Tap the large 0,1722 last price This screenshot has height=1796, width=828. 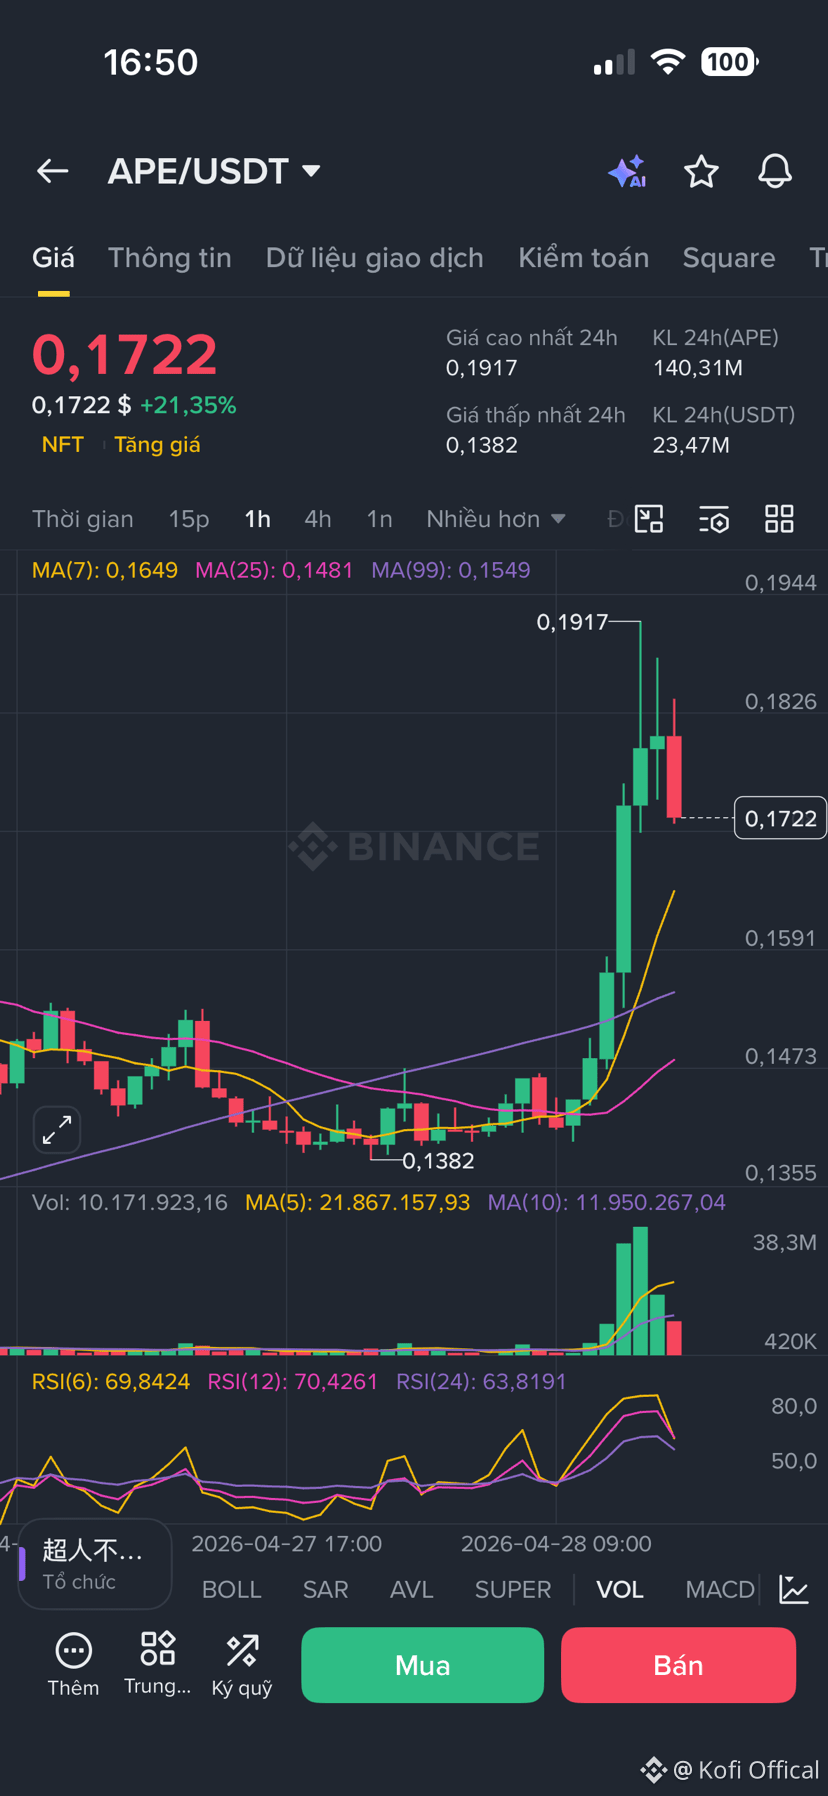[x=125, y=354]
